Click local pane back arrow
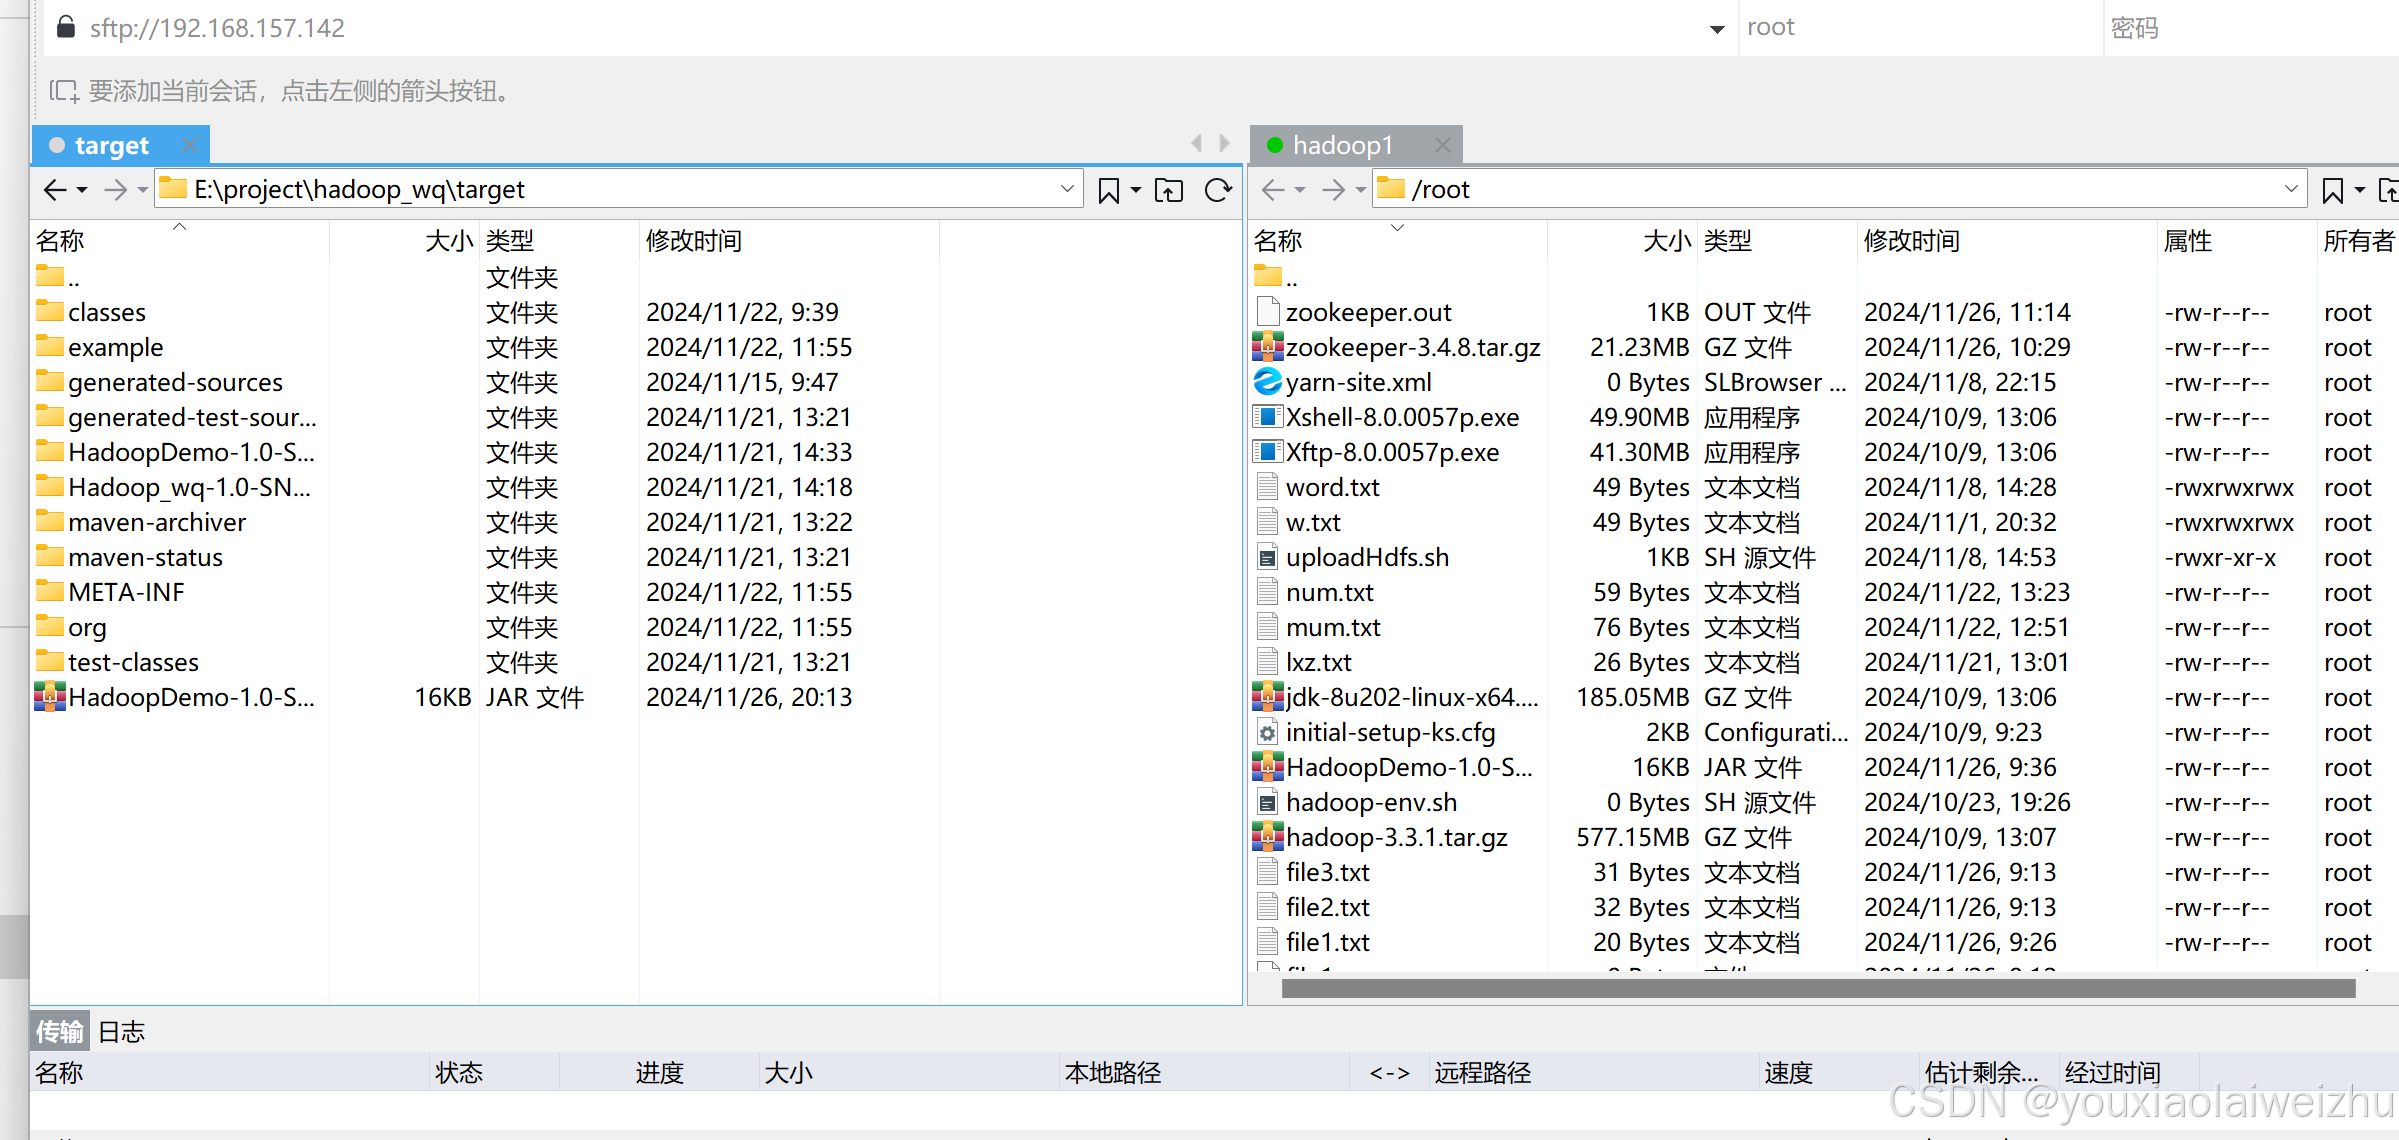The image size is (2399, 1140). point(55,190)
